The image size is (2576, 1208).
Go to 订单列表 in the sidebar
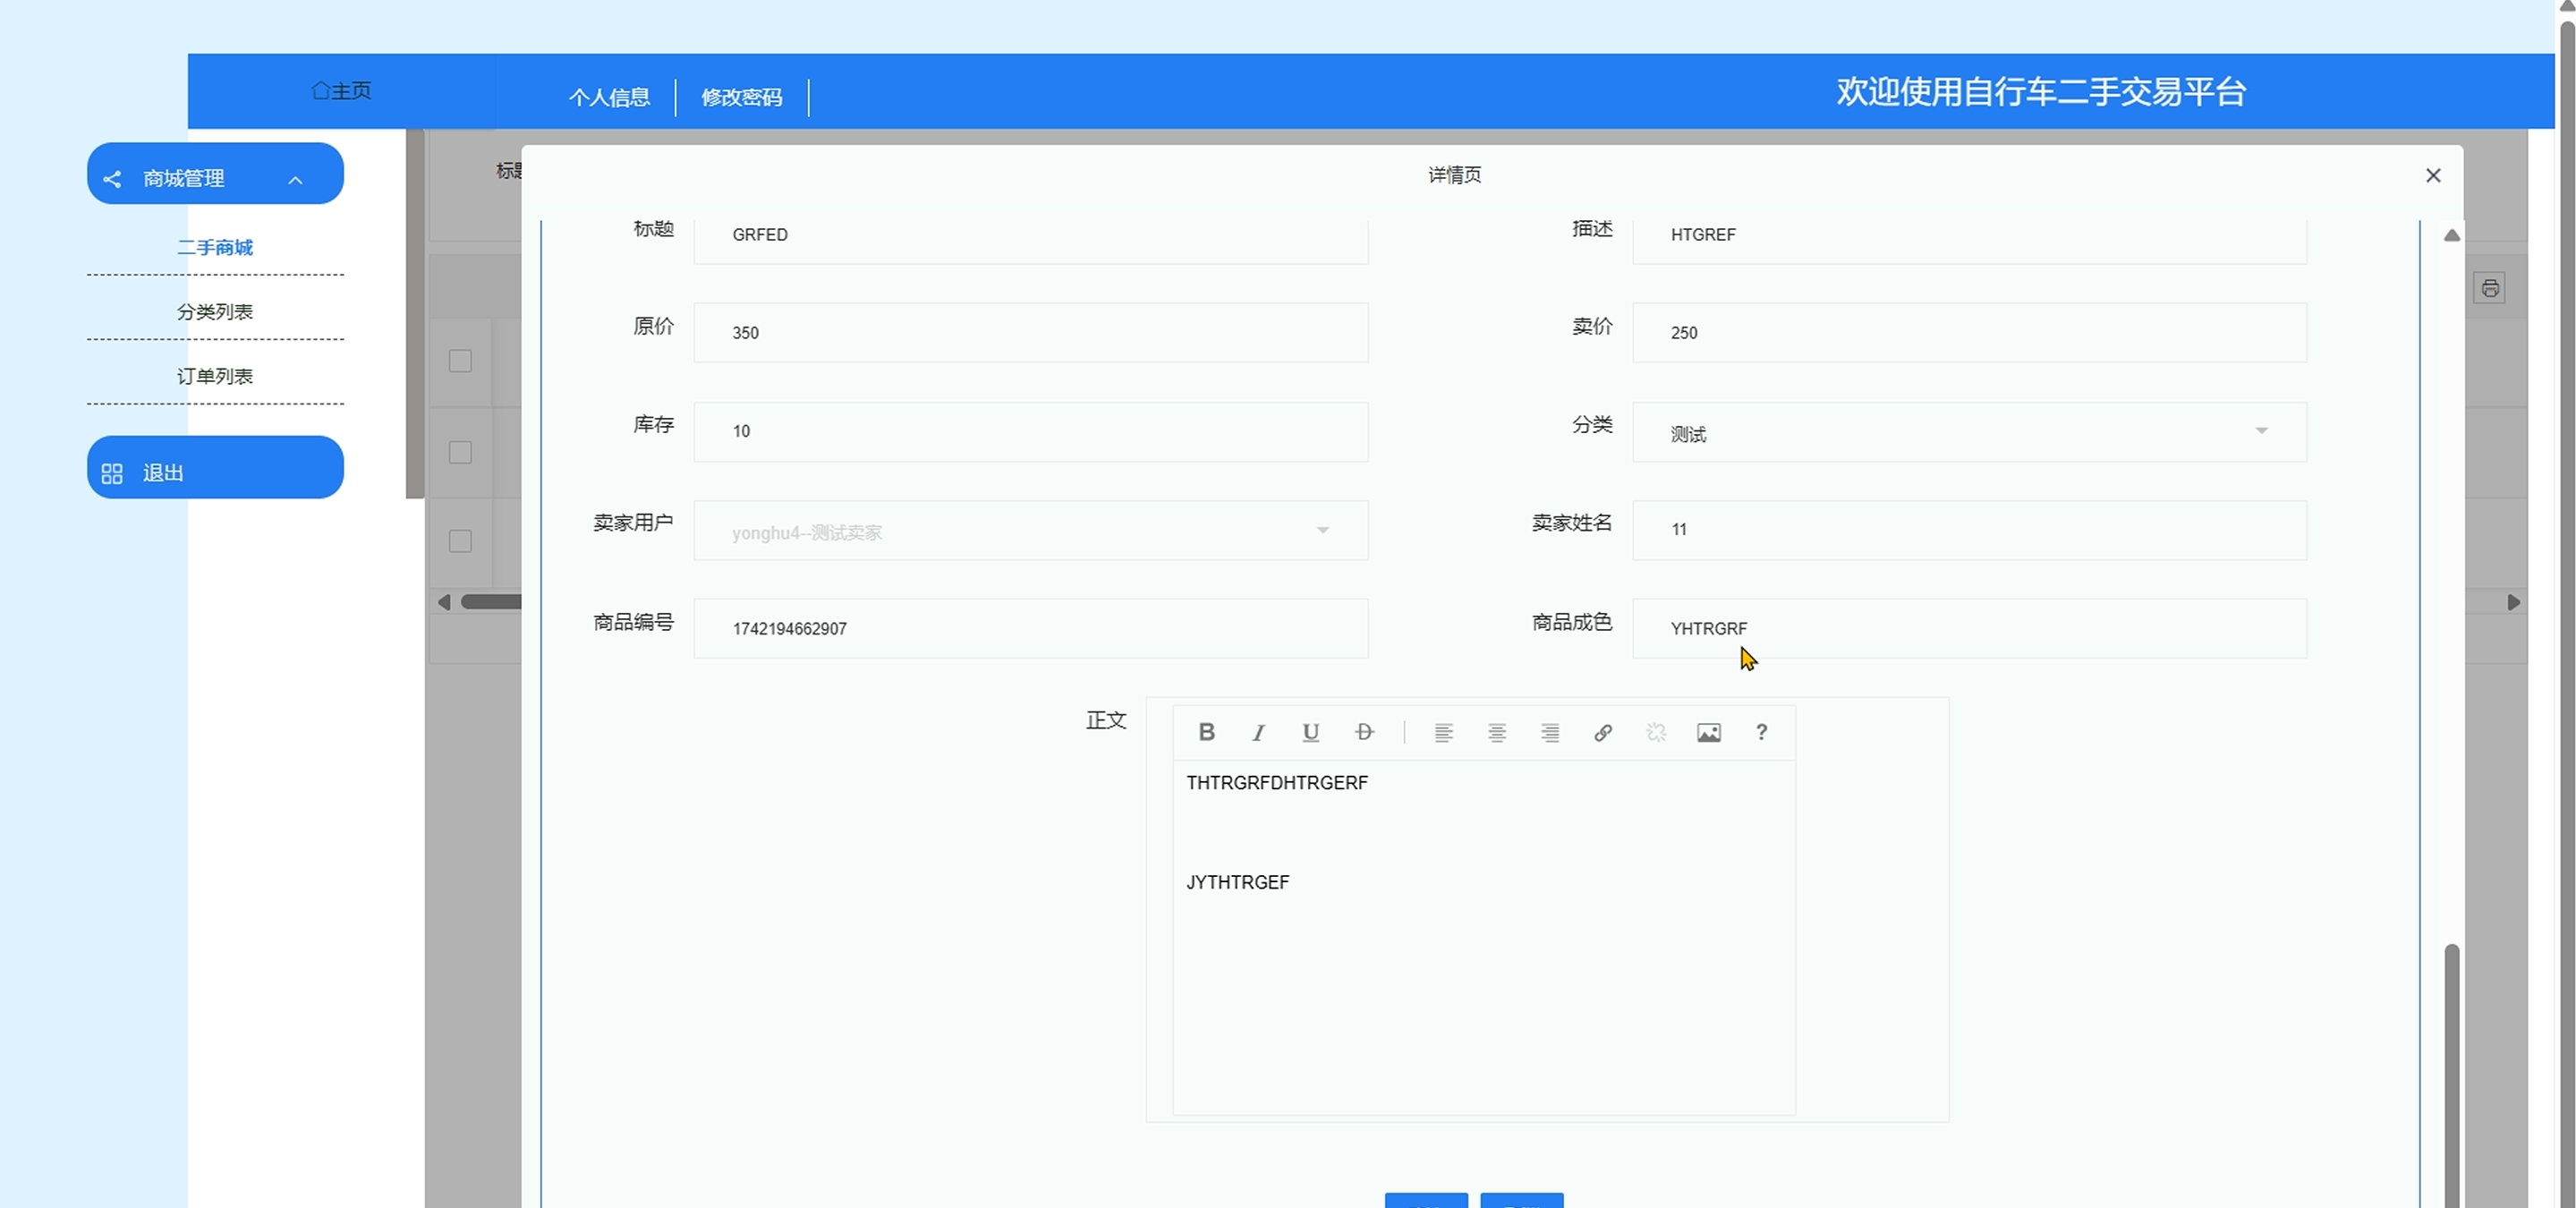pos(215,376)
